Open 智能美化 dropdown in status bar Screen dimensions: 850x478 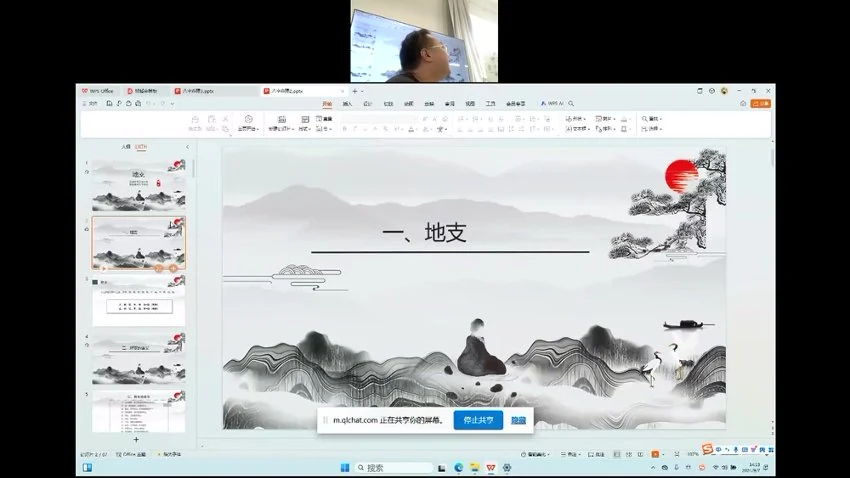click(536, 454)
